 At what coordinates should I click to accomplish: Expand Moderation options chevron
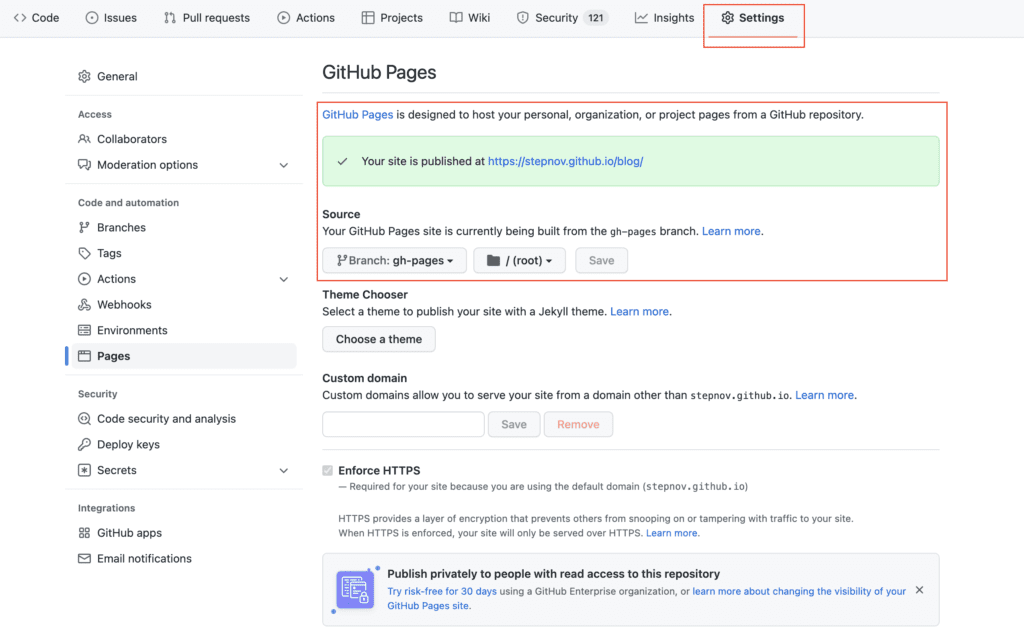[x=283, y=165]
